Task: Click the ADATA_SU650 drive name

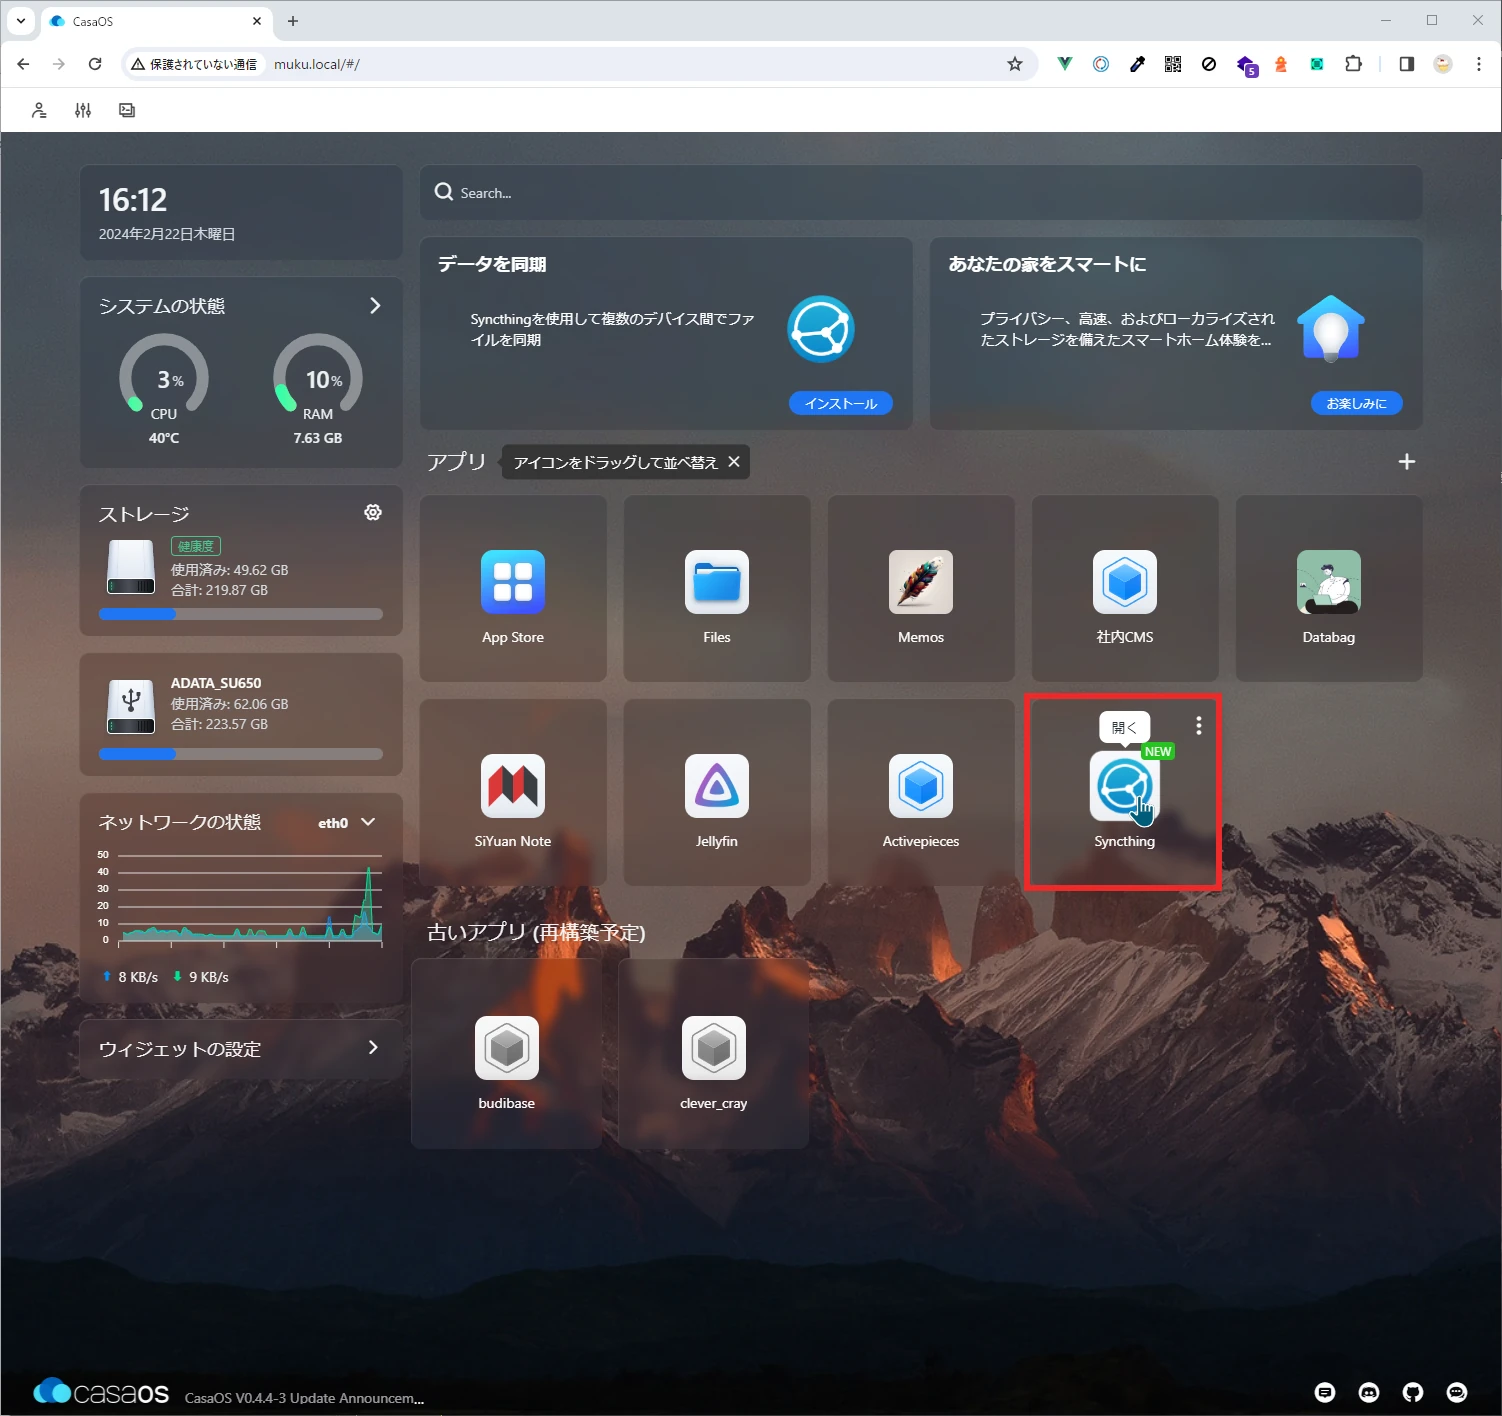Action: pyautogui.click(x=216, y=683)
